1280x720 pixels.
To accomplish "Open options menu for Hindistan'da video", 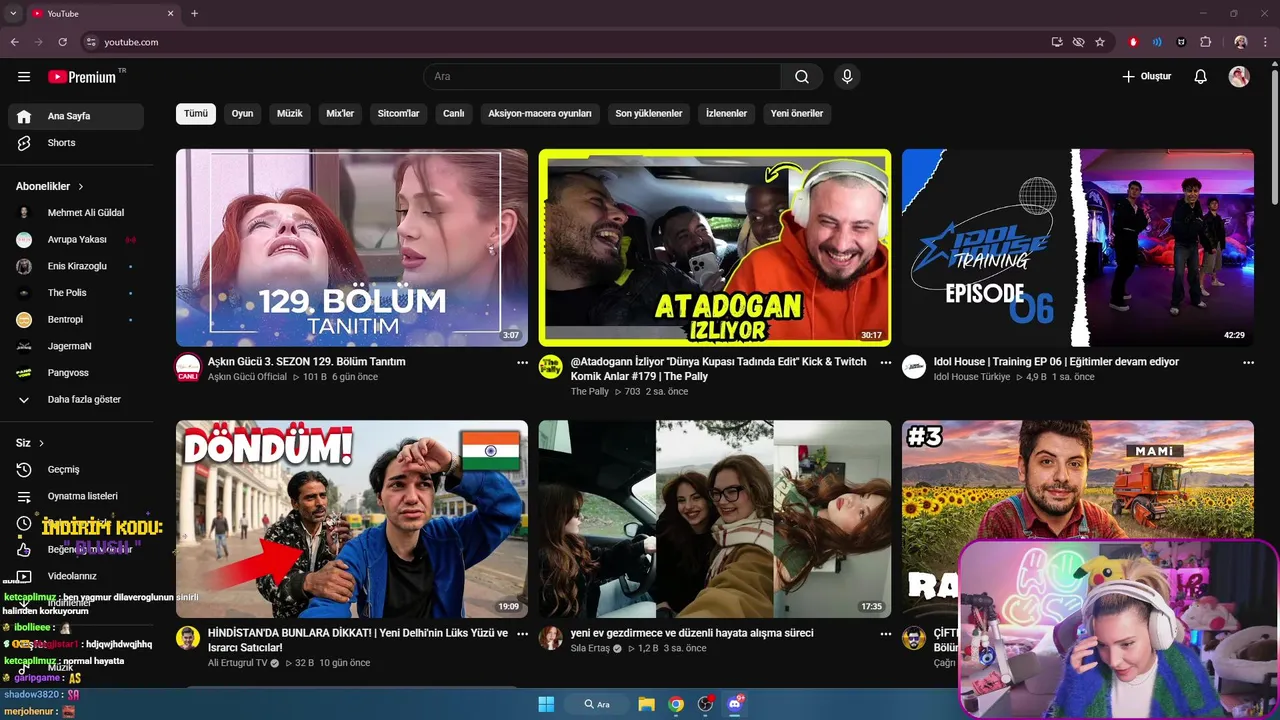I will [522, 634].
